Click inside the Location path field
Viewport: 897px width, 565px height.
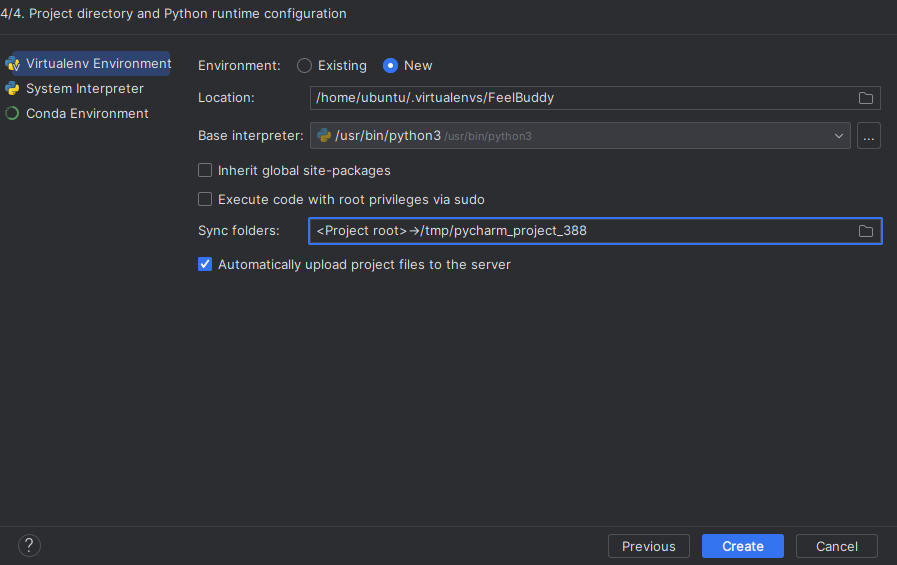[584, 98]
